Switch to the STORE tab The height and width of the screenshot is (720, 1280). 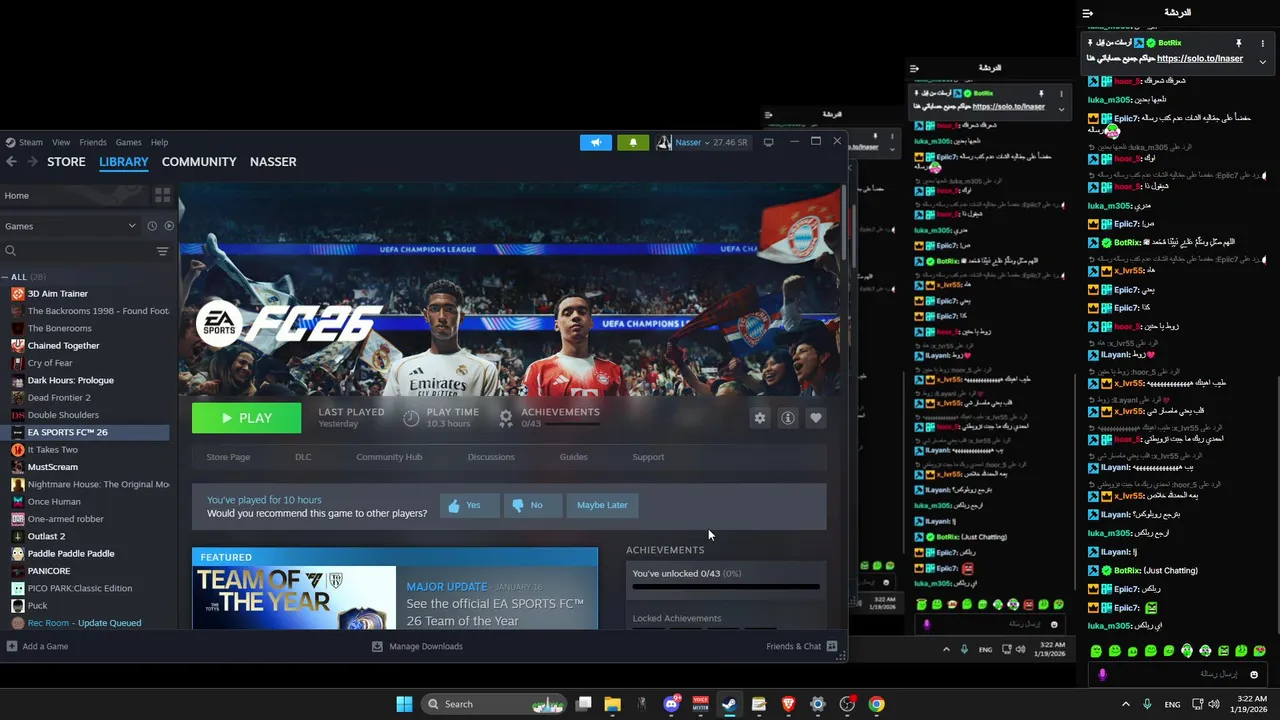click(67, 162)
